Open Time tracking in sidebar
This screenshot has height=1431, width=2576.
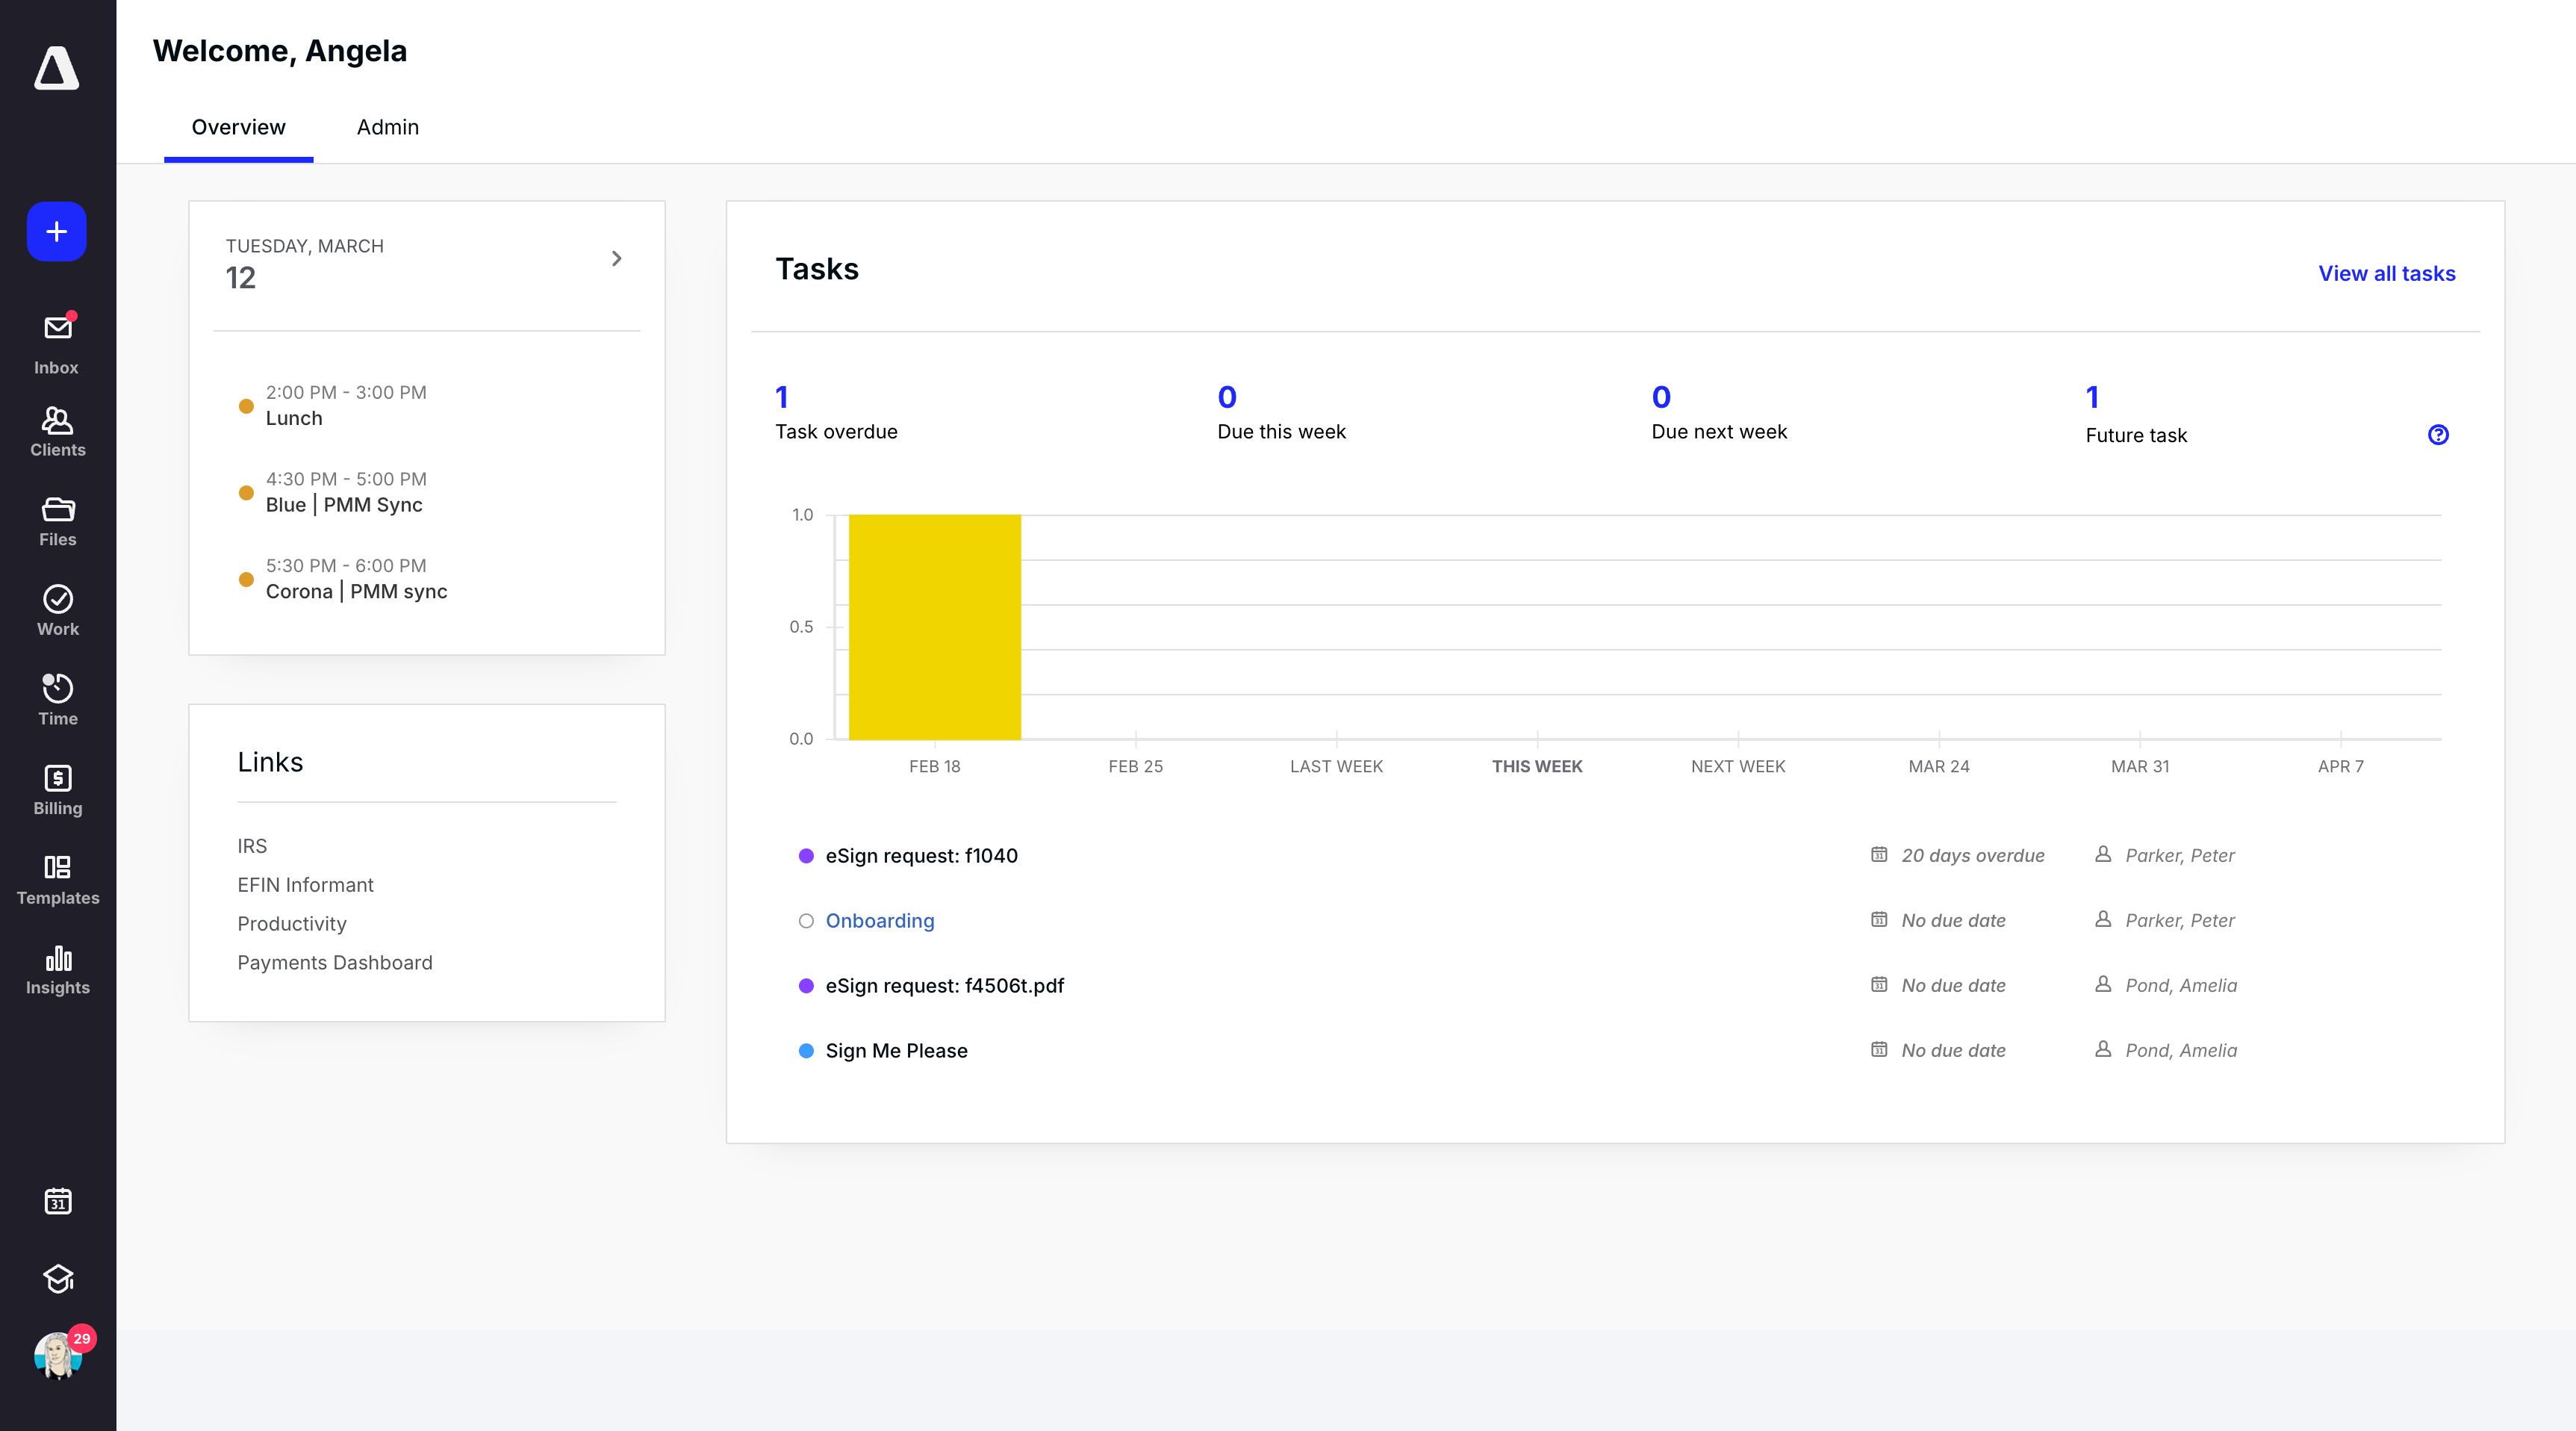57,700
